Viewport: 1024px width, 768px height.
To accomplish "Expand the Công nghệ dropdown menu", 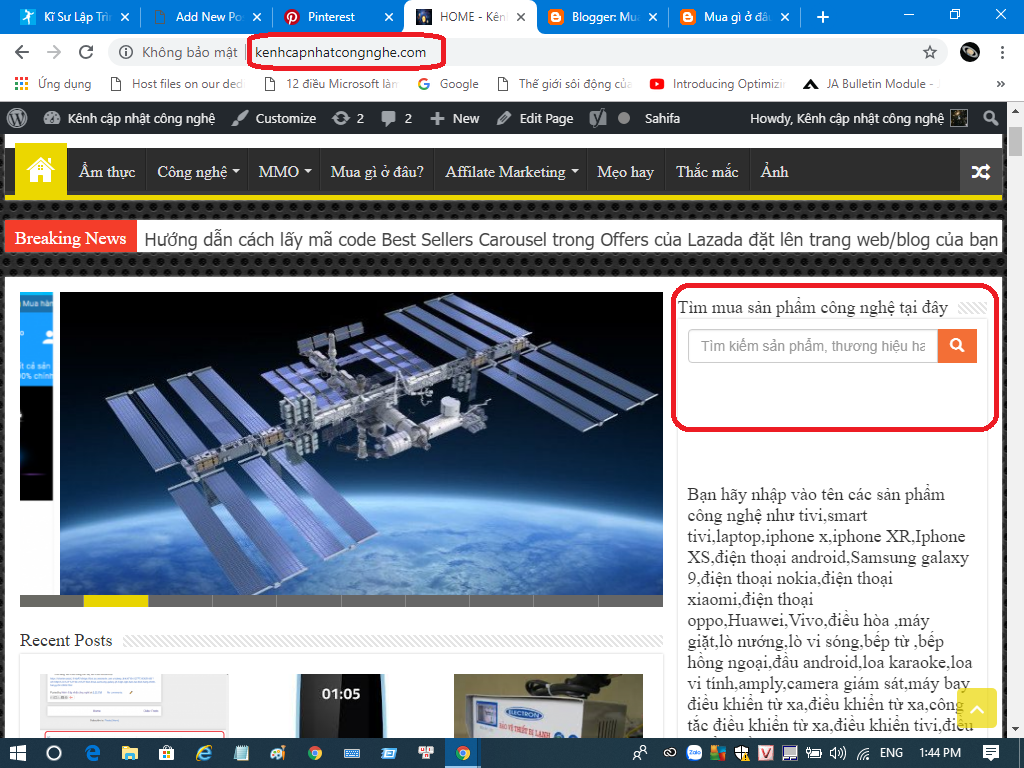I will tap(198, 172).
